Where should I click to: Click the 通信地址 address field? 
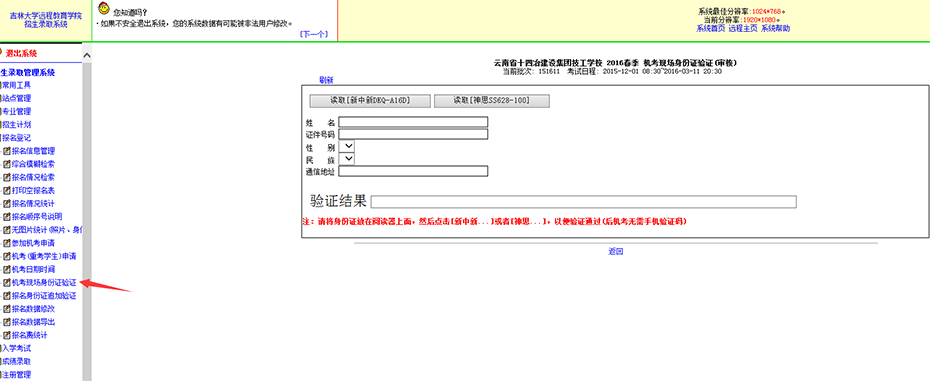pyautogui.click(x=413, y=171)
